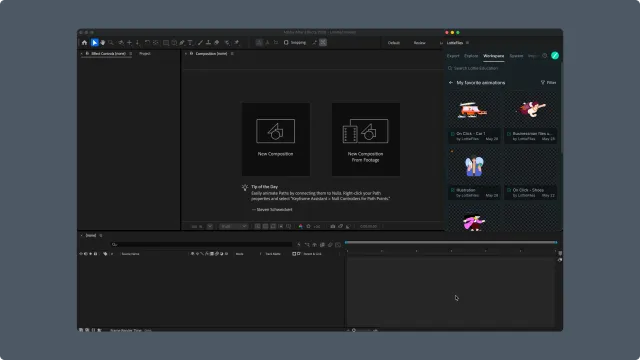The width and height of the screenshot is (640, 360).
Task: Click the Mode column header
Action: point(240,254)
